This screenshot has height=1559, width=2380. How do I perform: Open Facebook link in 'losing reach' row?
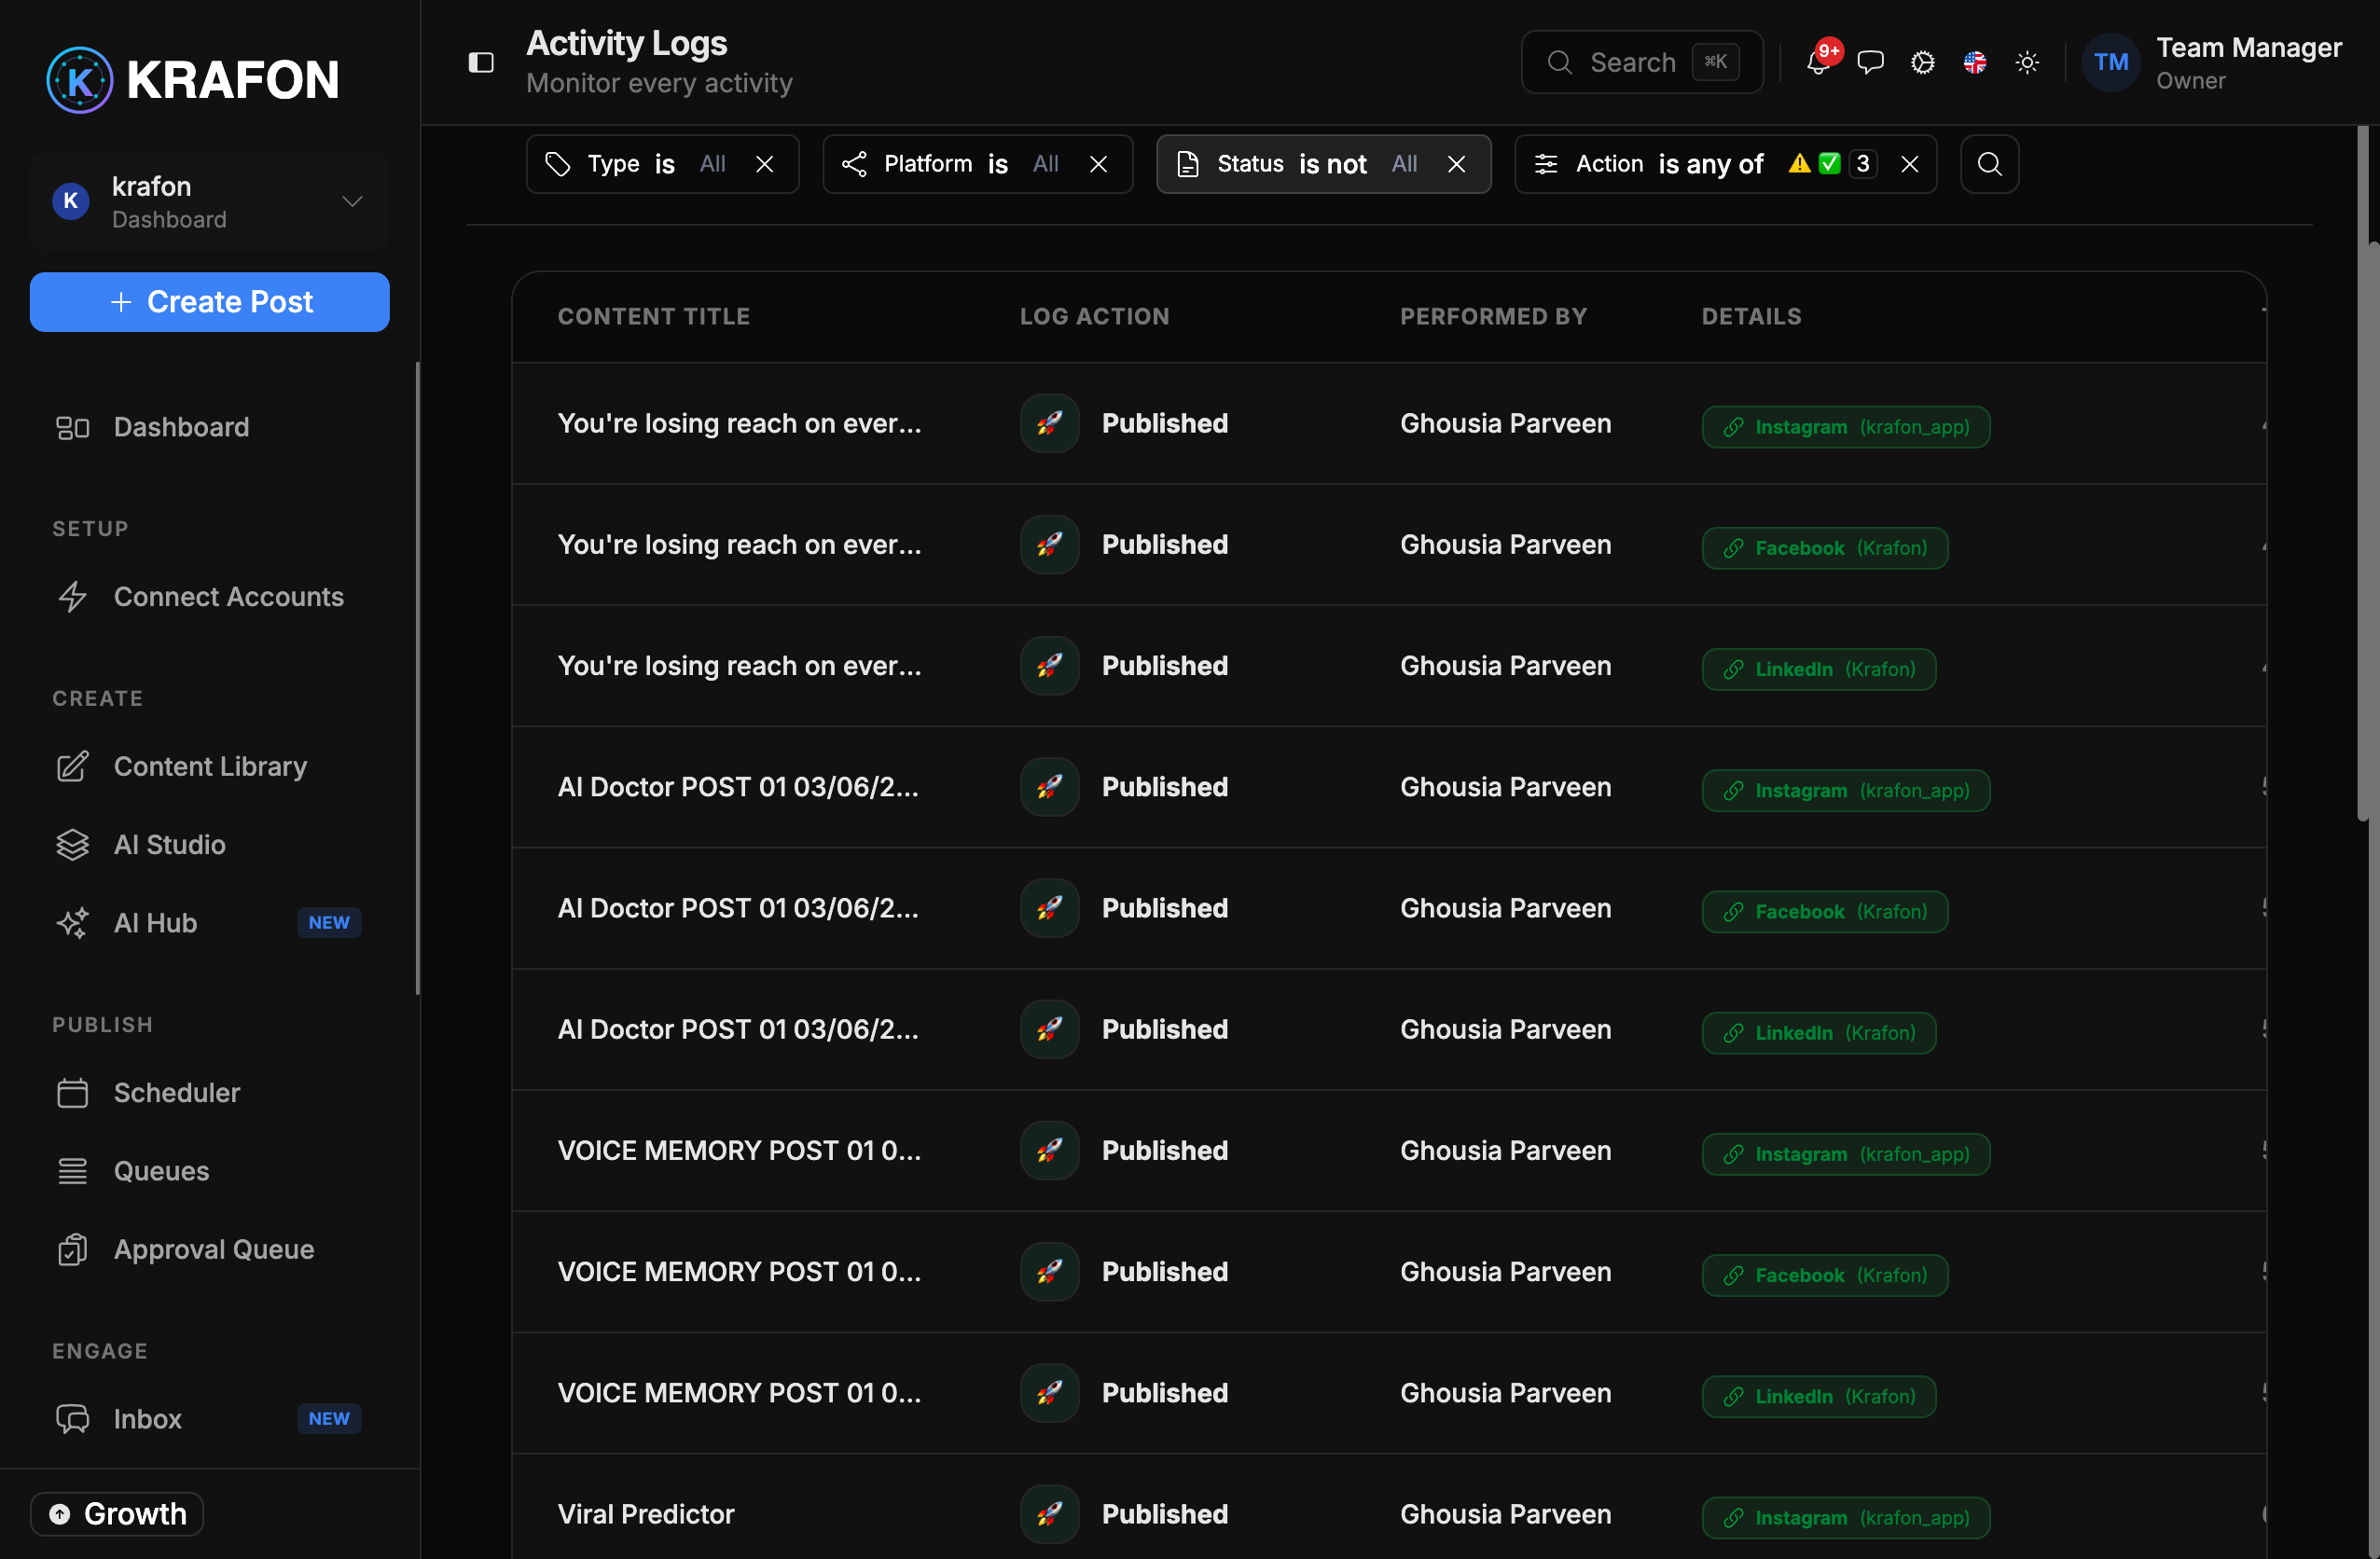pyautogui.click(x=1825, y=548)
